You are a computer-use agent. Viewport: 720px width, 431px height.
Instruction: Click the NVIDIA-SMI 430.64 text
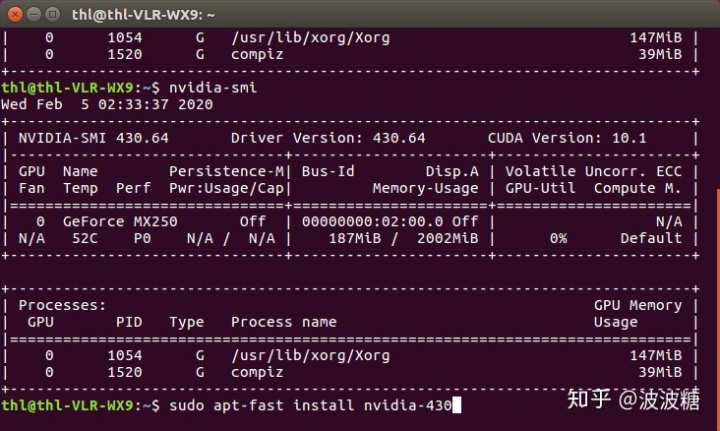[94, 138]
